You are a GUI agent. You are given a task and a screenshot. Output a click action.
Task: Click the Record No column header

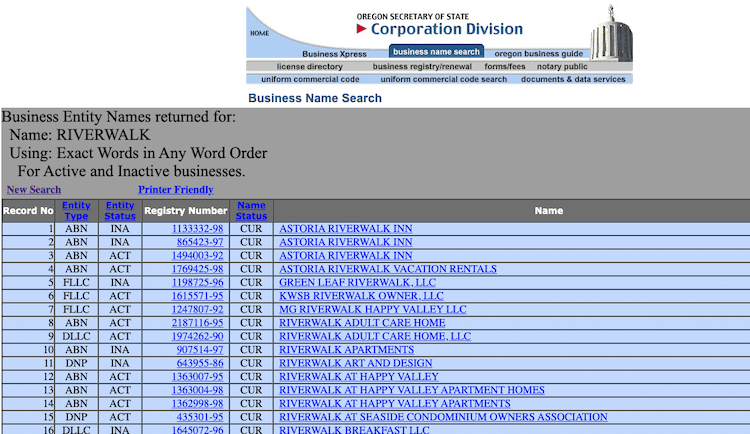tap(28, 211)
